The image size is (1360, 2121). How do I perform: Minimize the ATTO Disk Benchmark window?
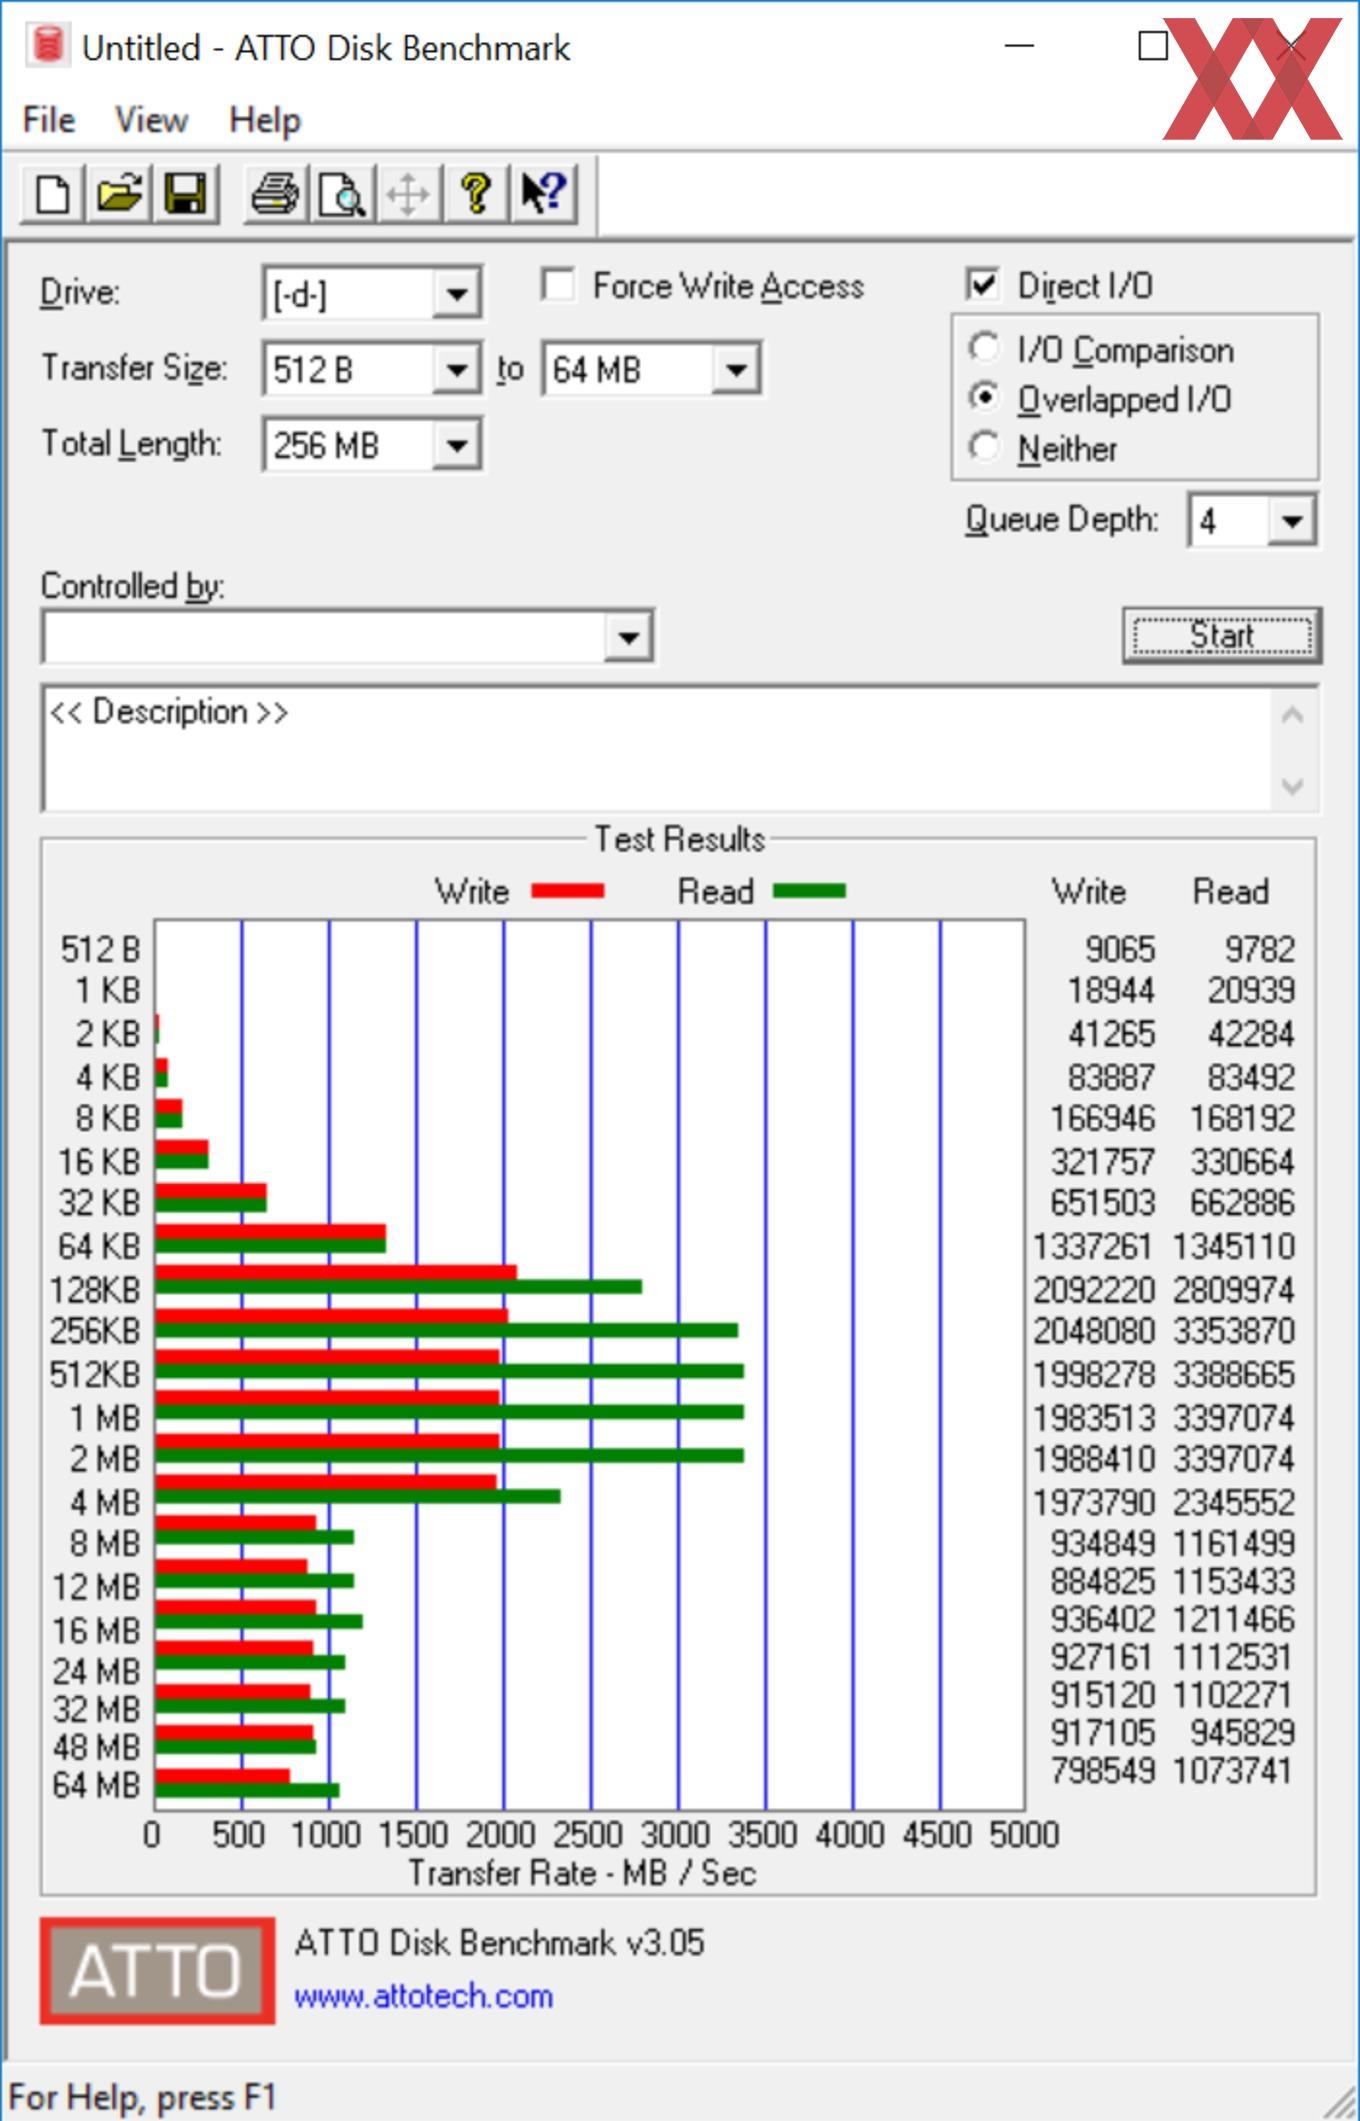point(1018,45)
